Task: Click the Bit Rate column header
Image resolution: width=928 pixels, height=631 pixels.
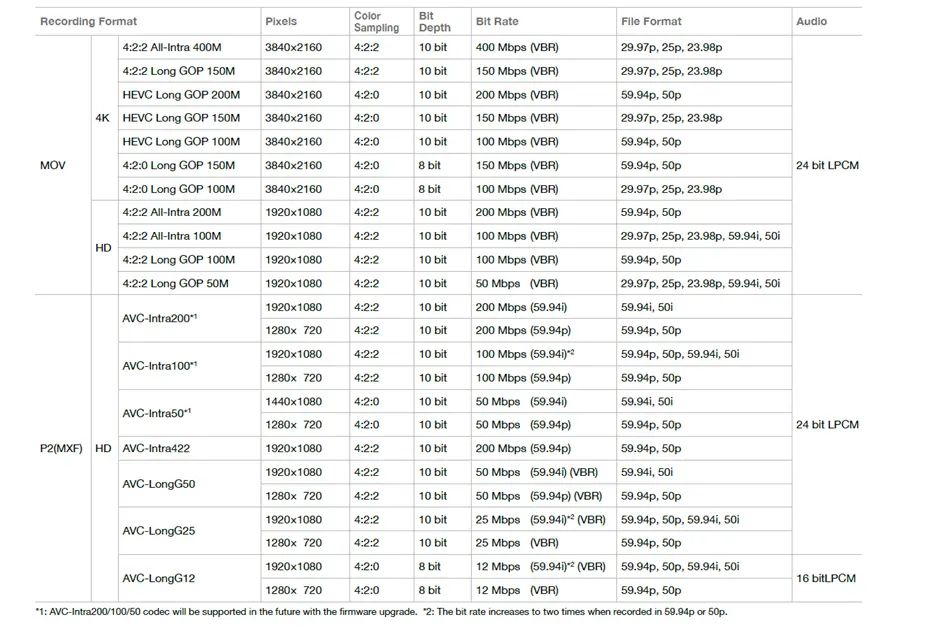Action: click(x=496, y=21)
